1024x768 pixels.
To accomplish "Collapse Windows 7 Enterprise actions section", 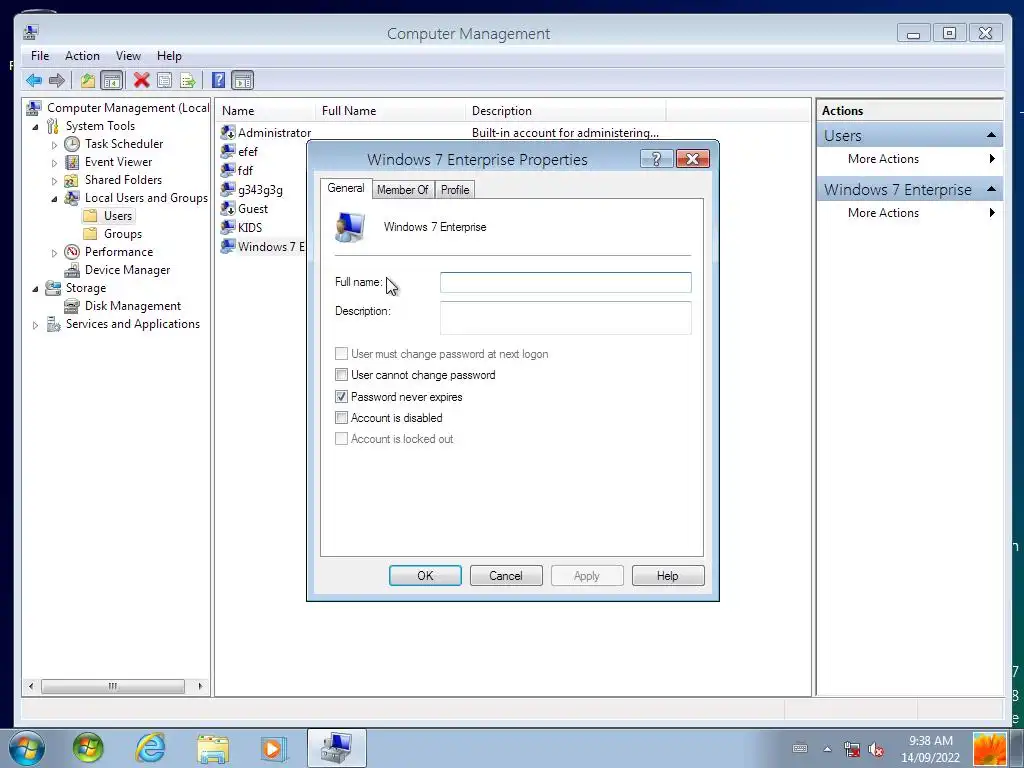I will click(x=991, y=189).
